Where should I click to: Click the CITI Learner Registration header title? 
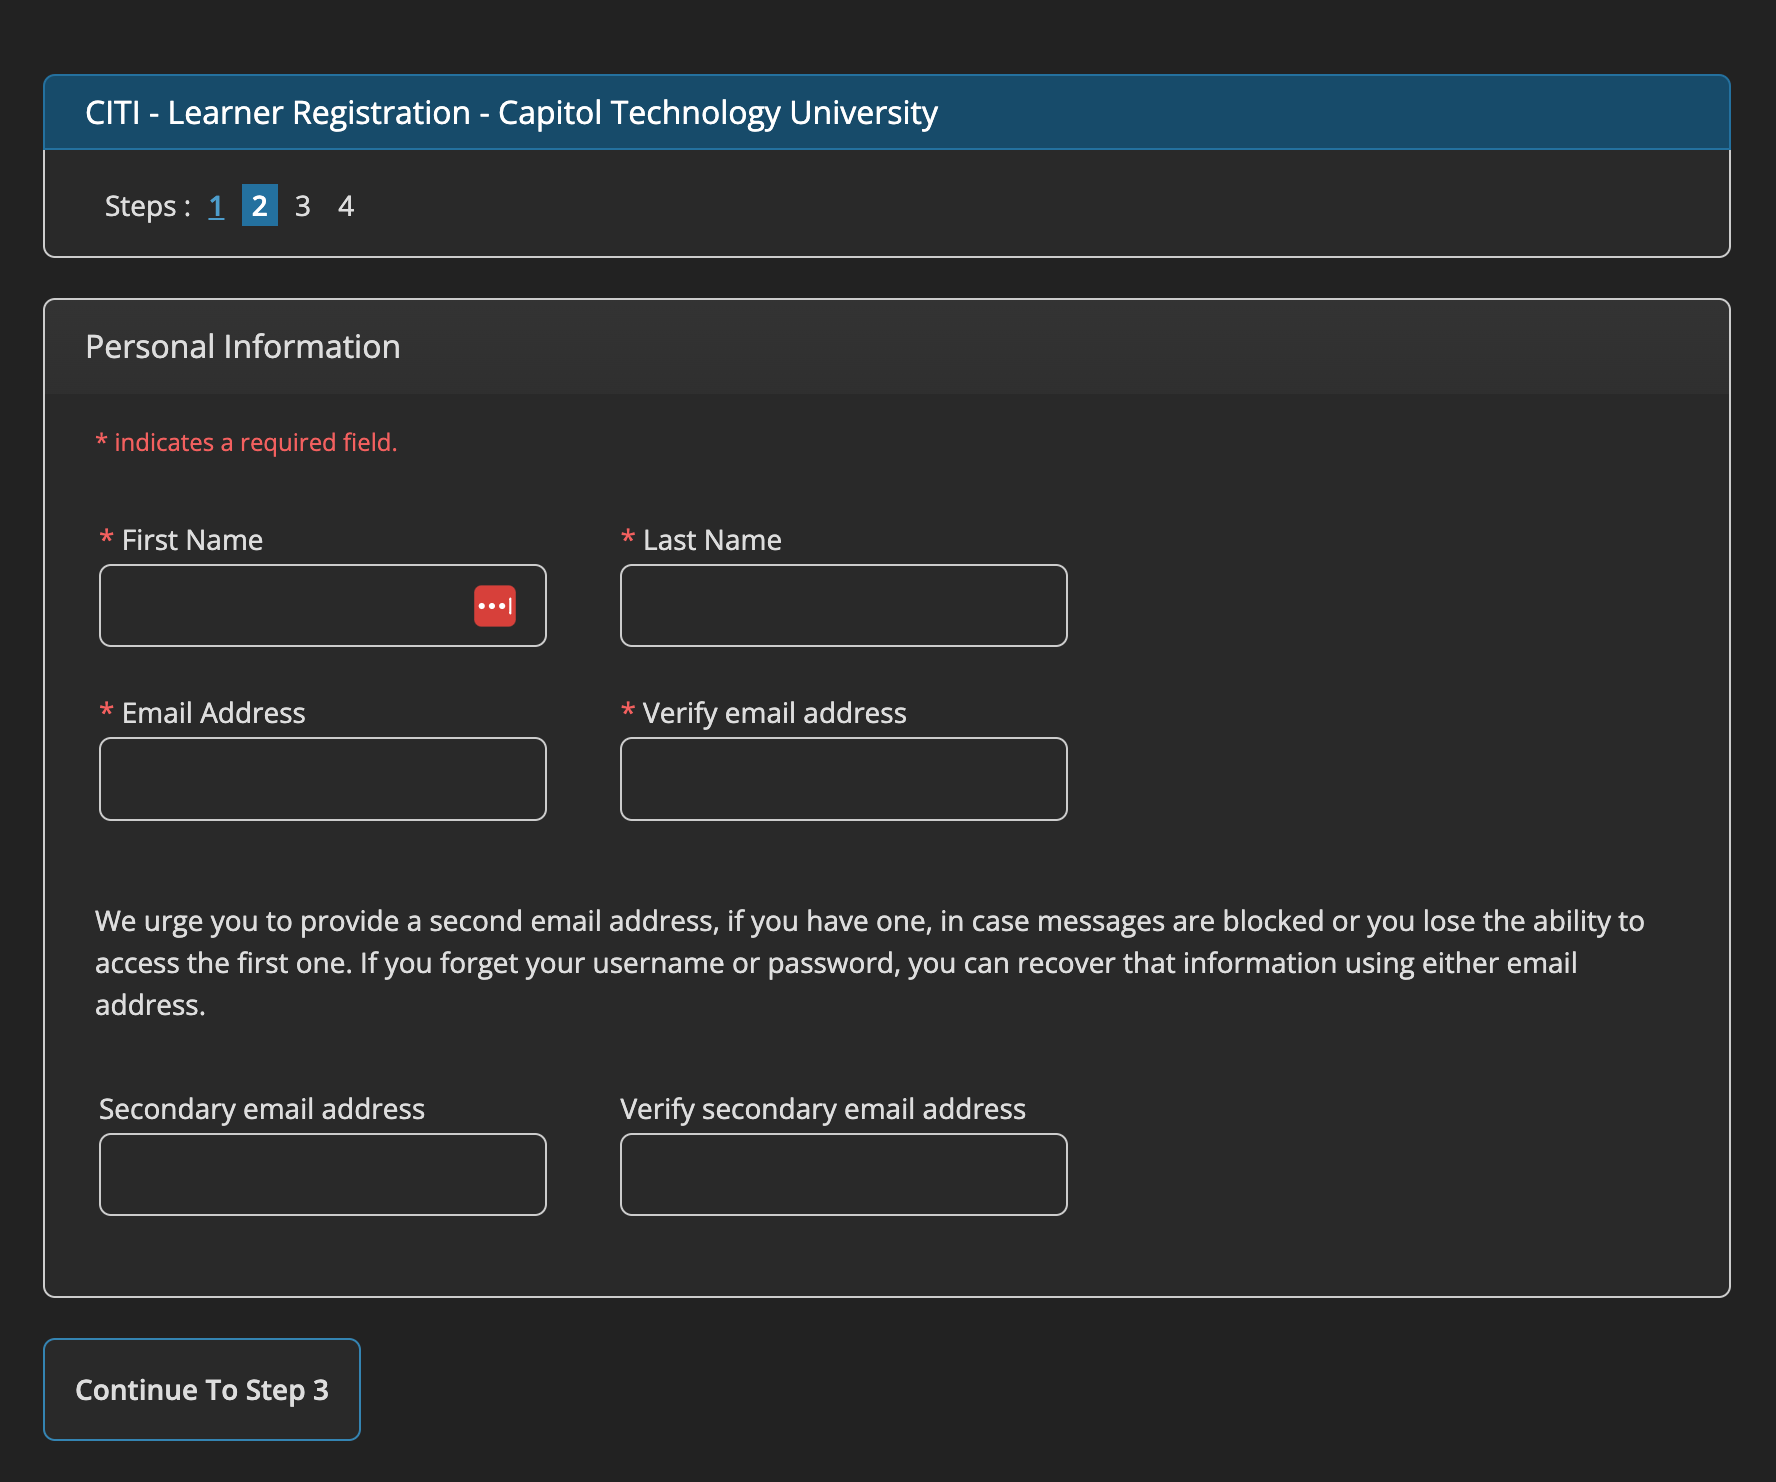(x=511, y=113)
